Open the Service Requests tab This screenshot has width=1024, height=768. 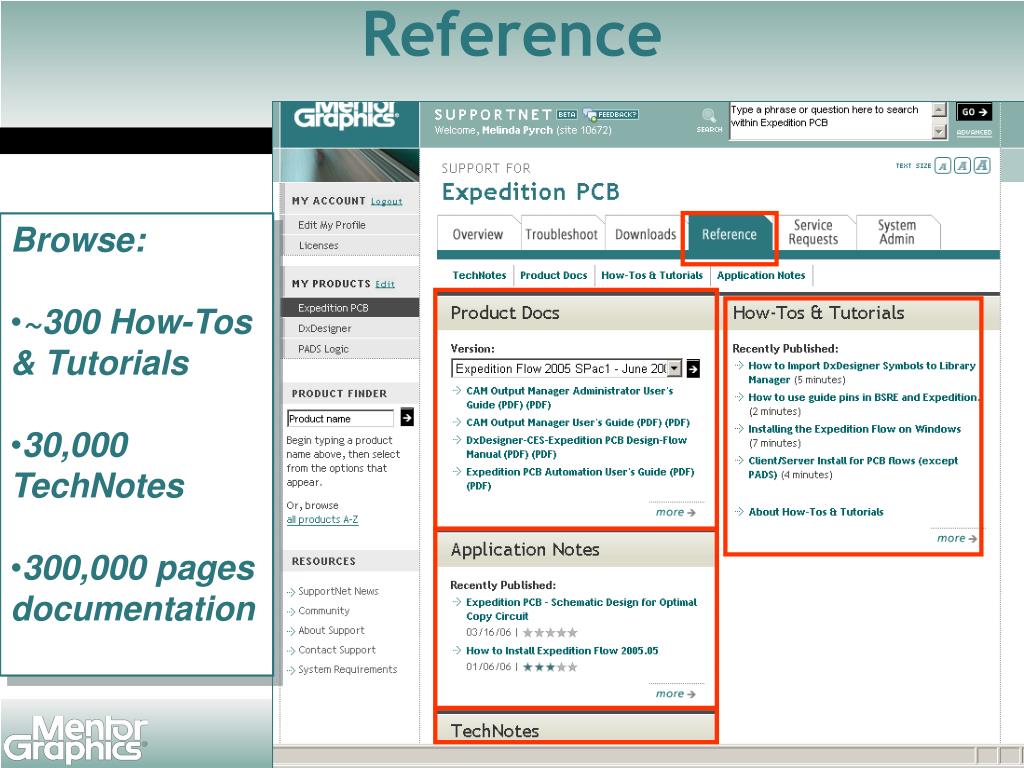813,232
